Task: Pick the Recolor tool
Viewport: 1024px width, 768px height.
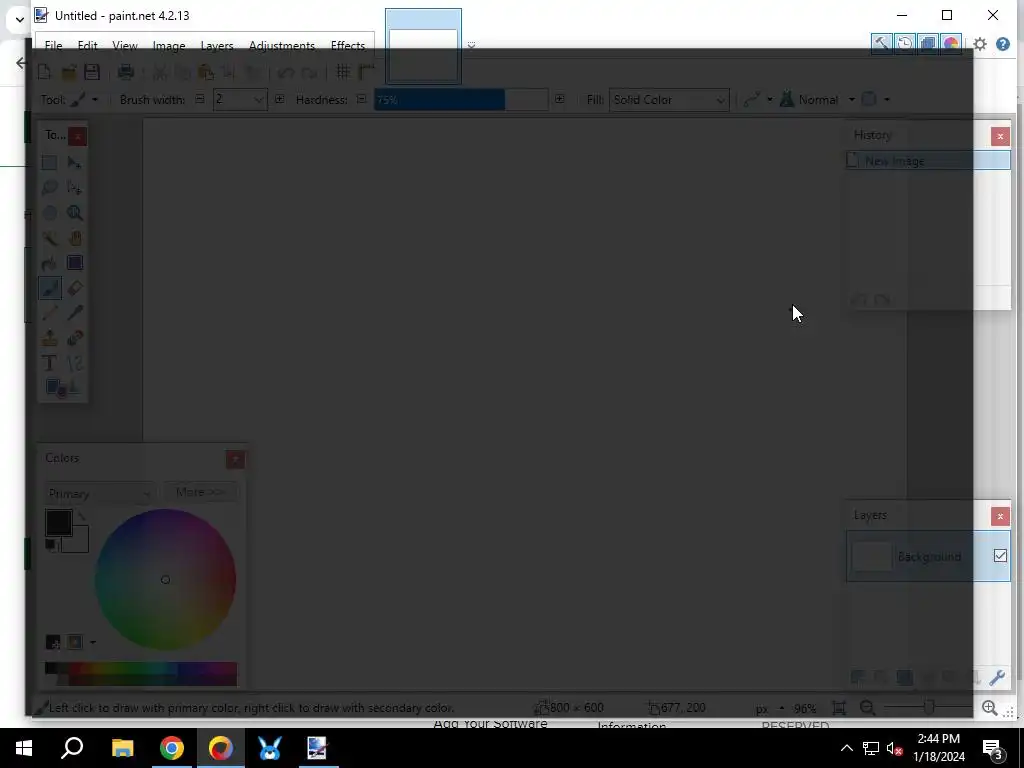Action: pyautogui.click(x=74, y=338)
